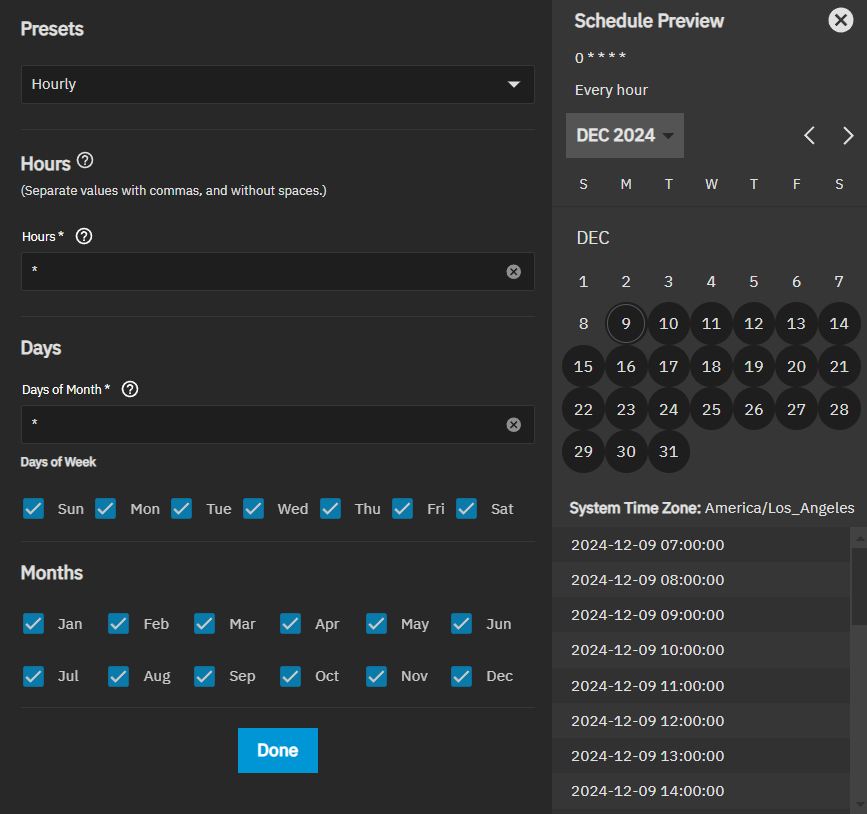
Task: Close the Schedule Preview panel
Action: coord(841,20)
